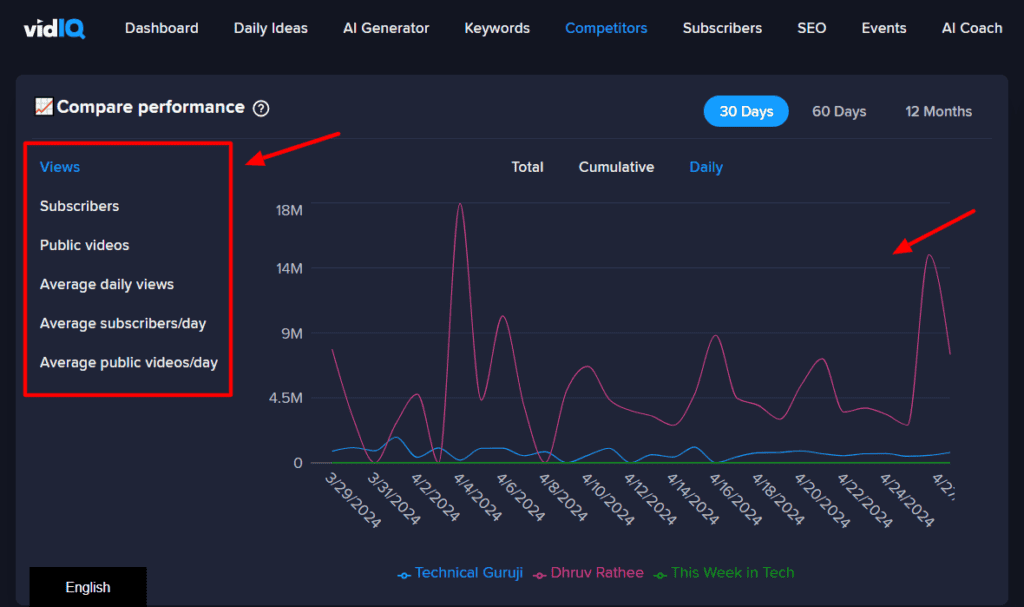Open the English language selector
This screenshot has height=607, width=1024.
(87, 587)
